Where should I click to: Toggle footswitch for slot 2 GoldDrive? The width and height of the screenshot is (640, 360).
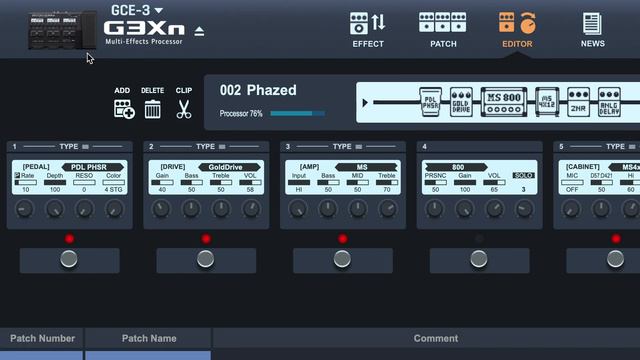(206, 259)
